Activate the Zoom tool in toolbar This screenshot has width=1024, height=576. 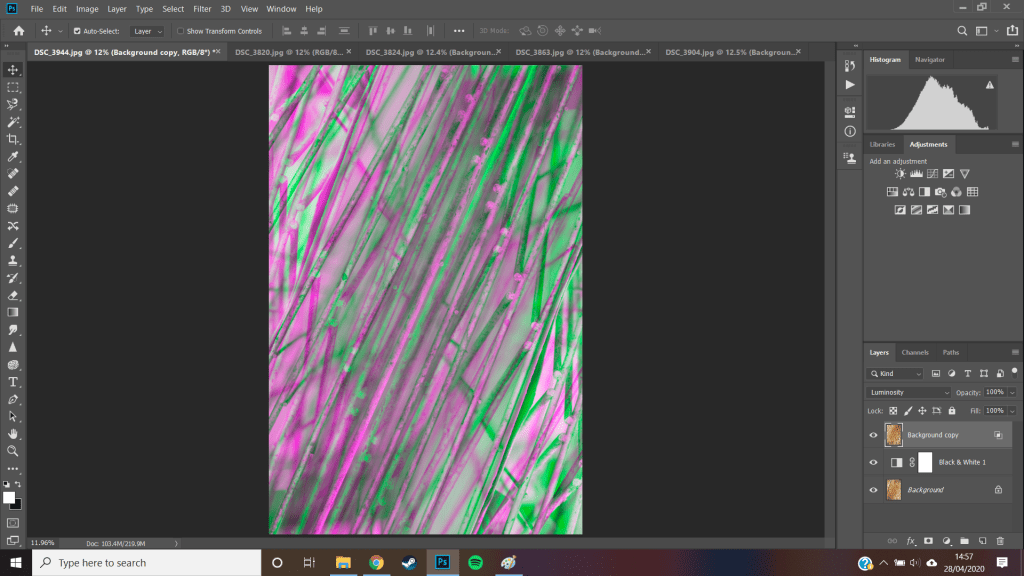pos(13,451)
